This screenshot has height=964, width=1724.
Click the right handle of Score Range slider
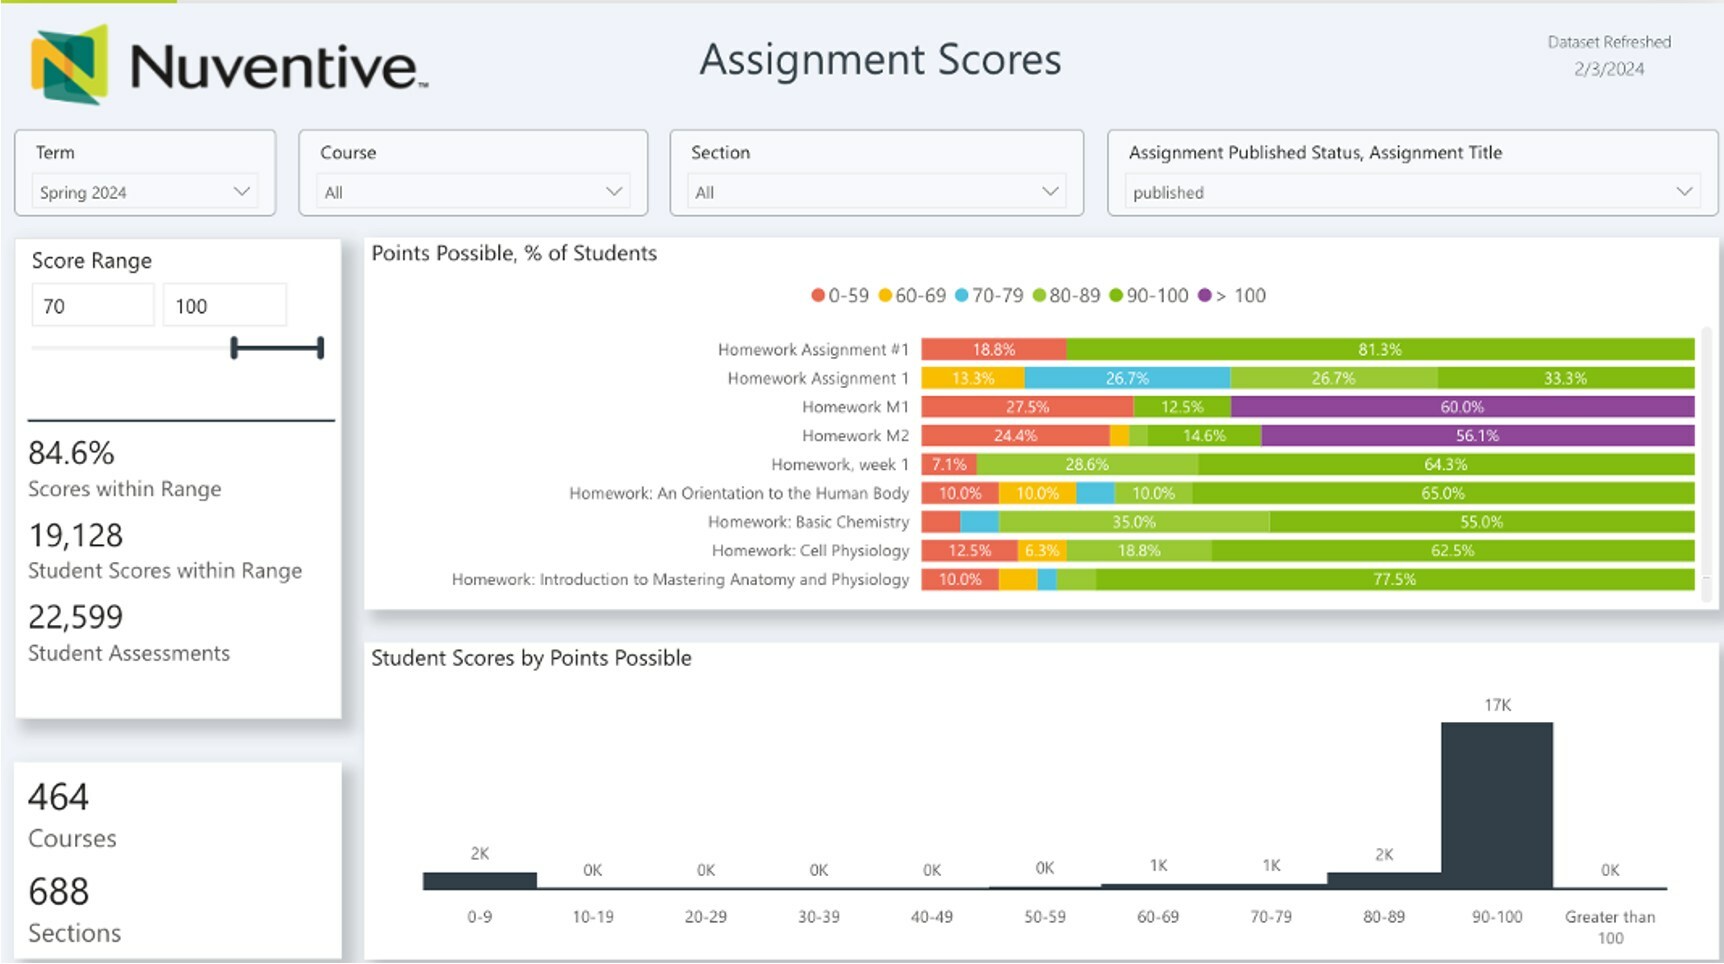(320, 348)
